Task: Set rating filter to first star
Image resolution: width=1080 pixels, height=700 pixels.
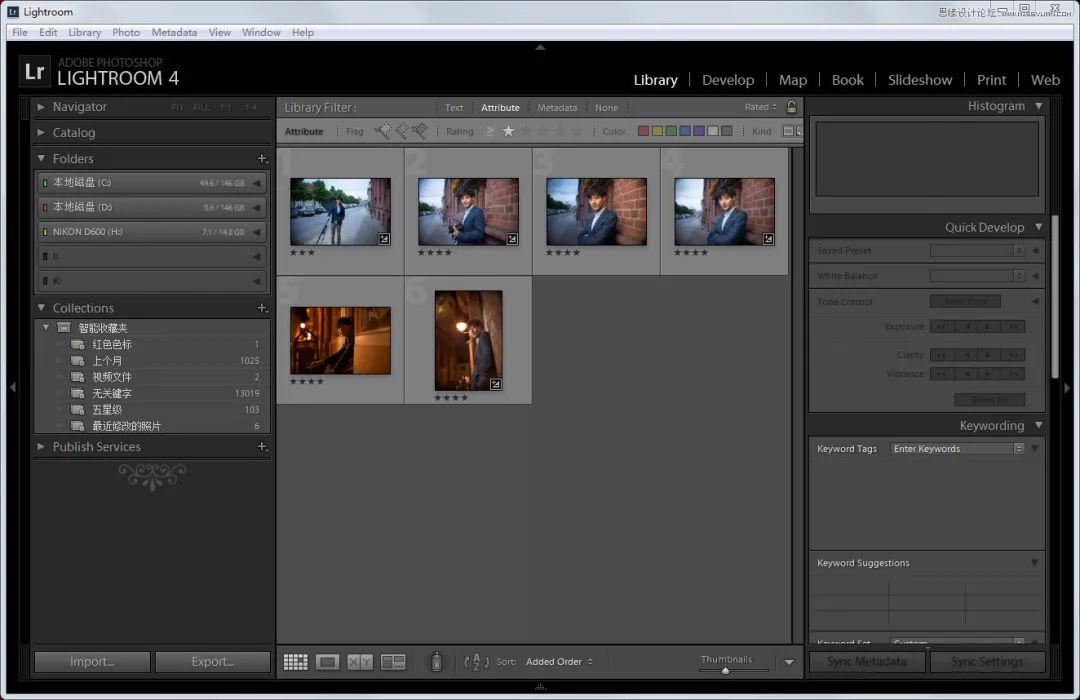Action: [508, 131]
